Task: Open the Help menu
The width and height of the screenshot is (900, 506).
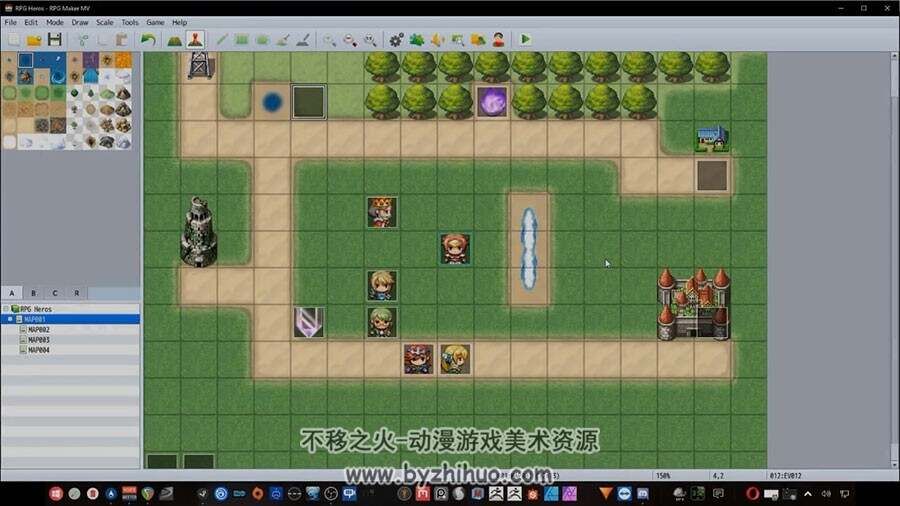Action: pos(179,22)
